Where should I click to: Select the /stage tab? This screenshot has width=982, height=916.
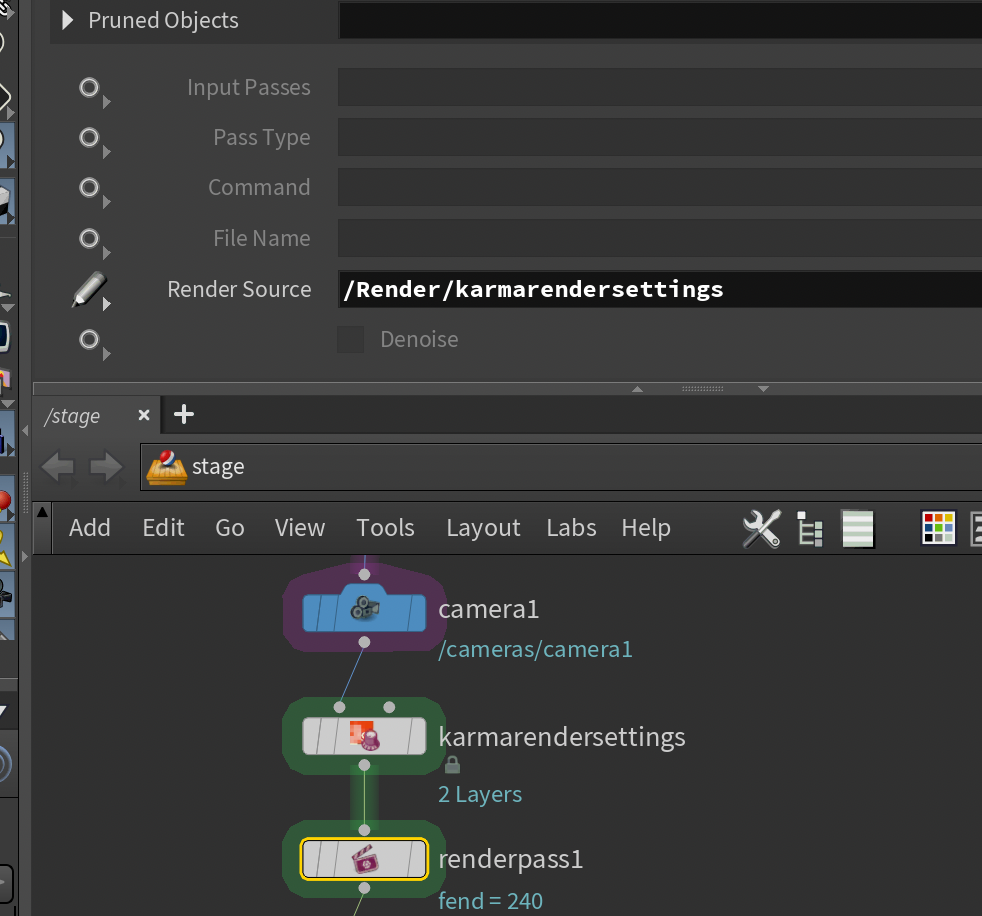(72, 416)
